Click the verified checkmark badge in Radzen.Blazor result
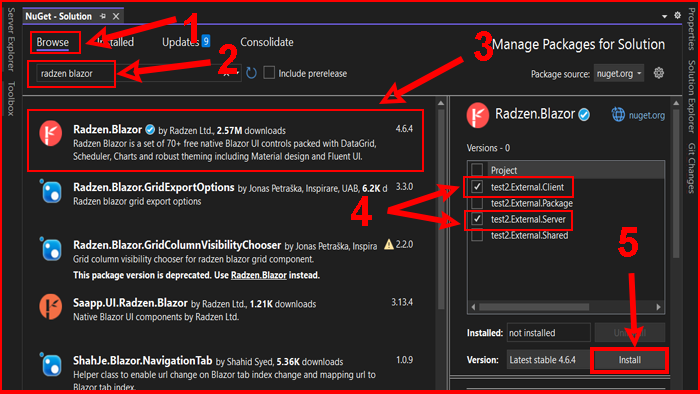Viewport: 700px width, 394px height. pyautogui.click(x=150, y=129)
